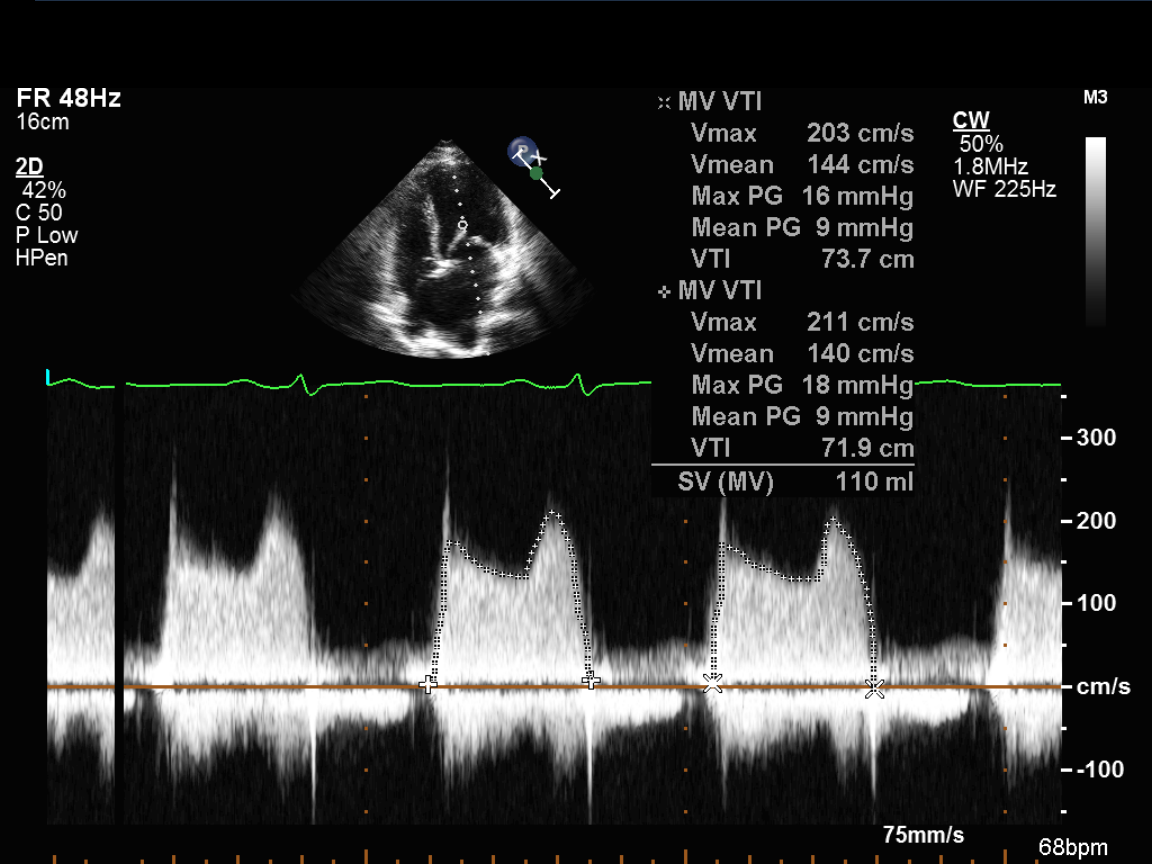
Task: Click the X symbol beside first MV VTI
Action: [x=663, y=102]
